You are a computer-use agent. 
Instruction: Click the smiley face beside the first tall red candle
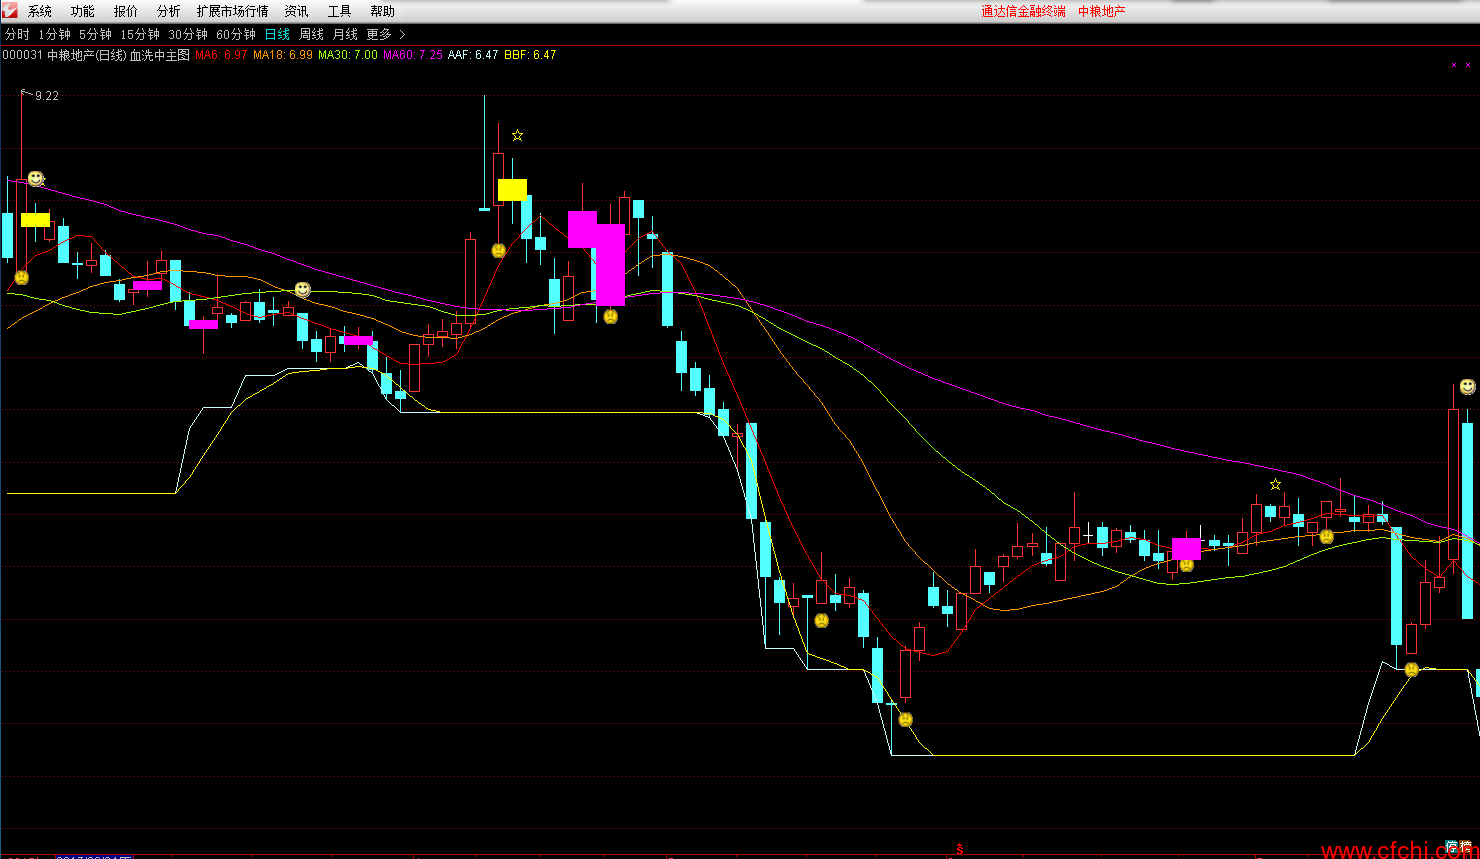point(36,178)
